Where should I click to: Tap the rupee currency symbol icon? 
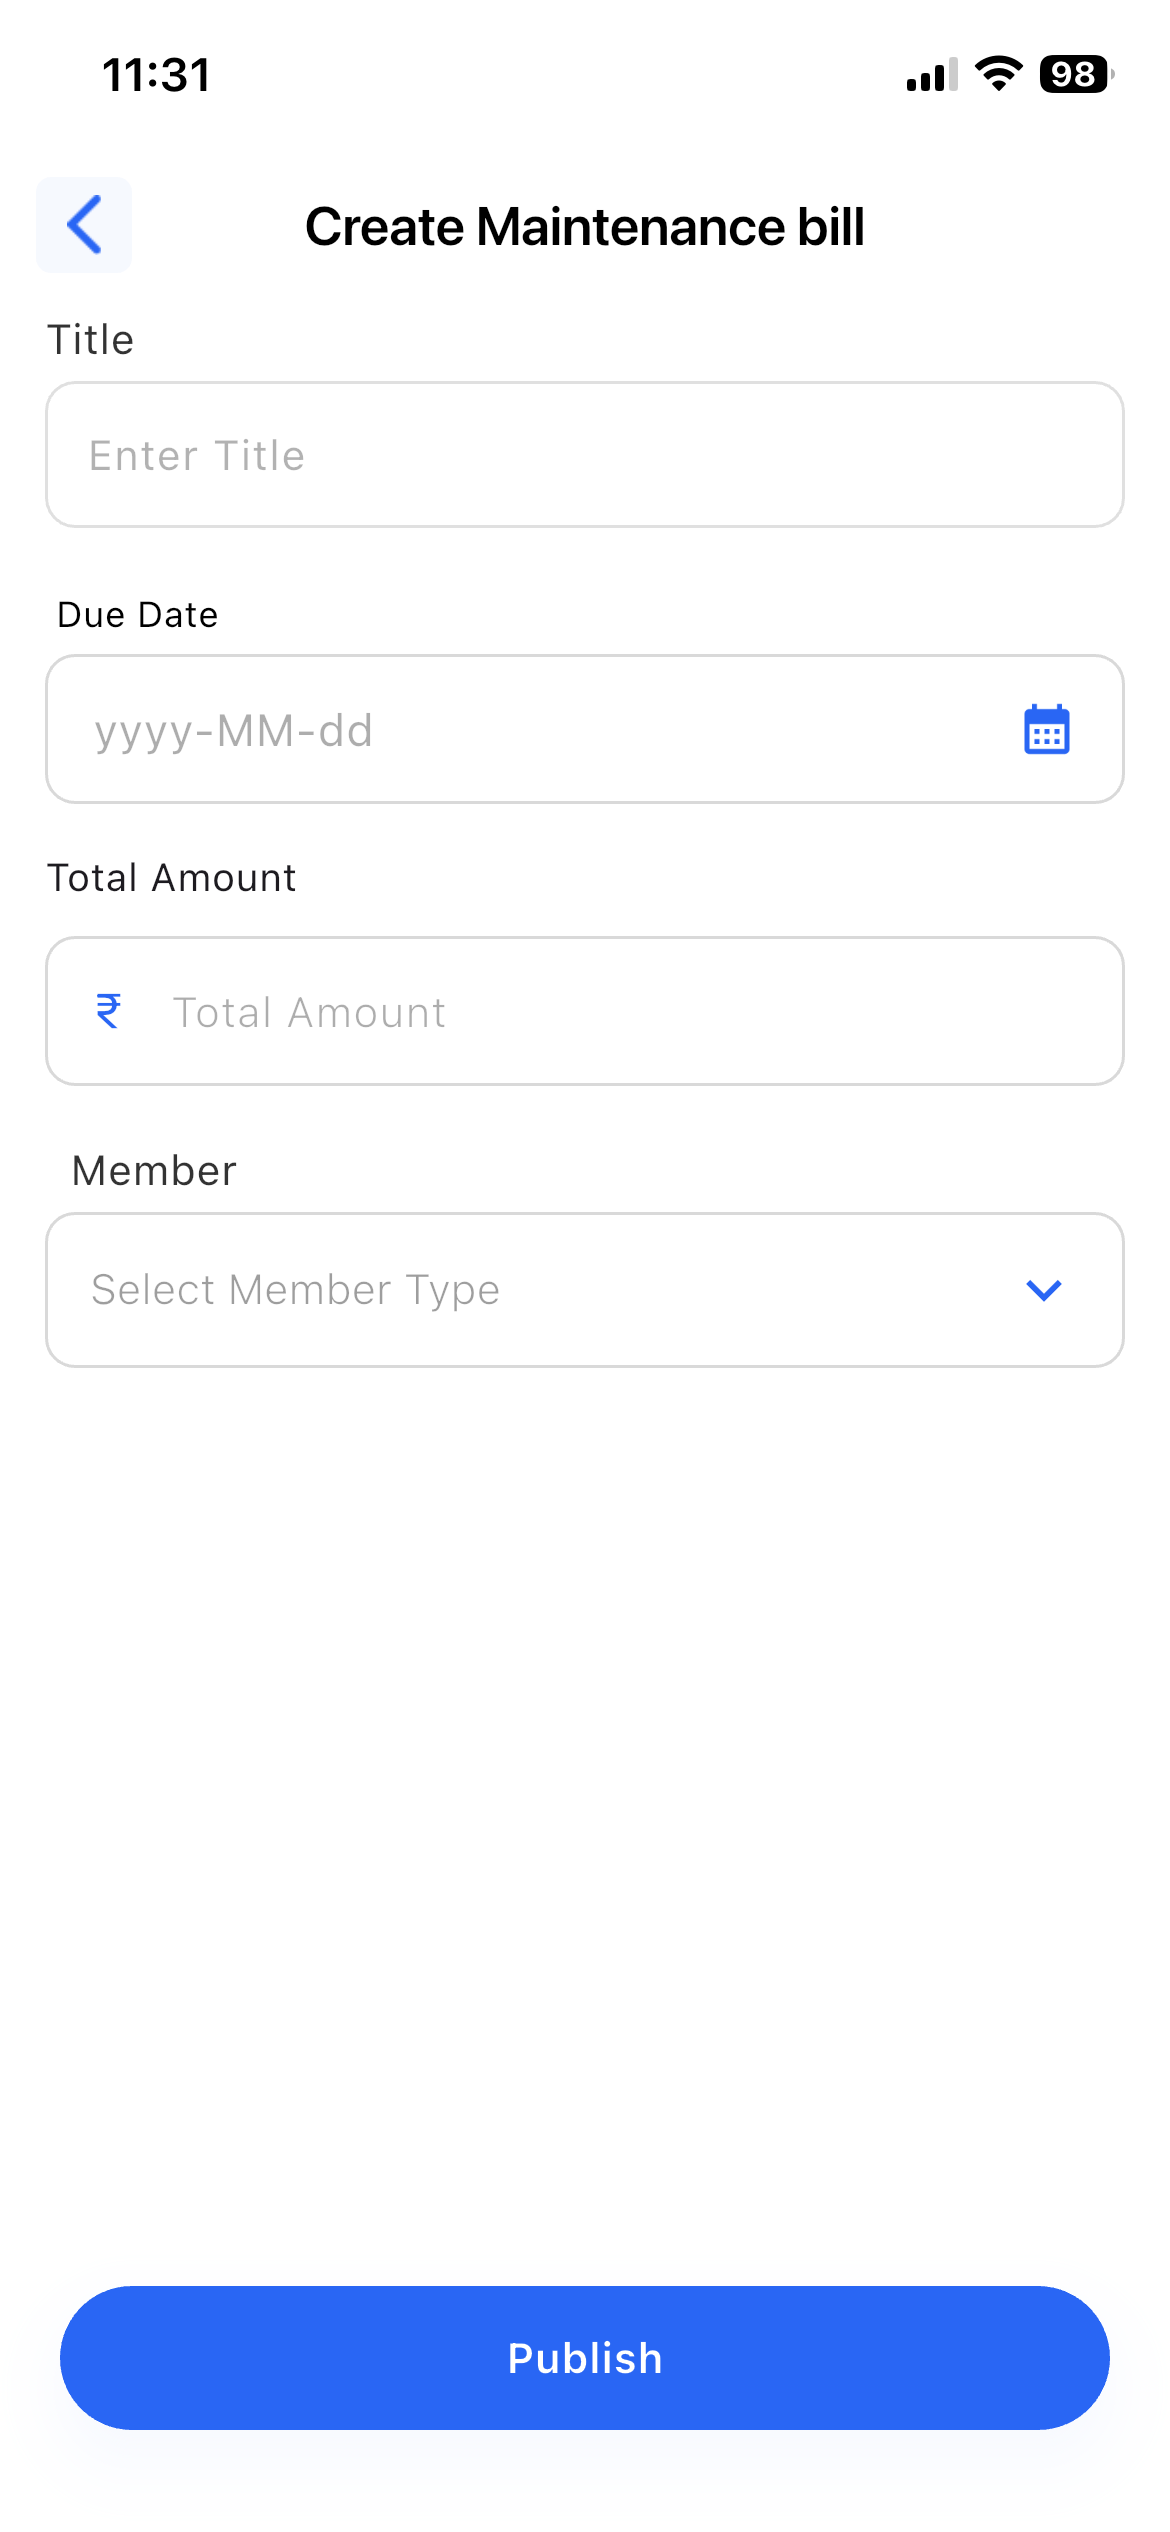click(108, 1011)
